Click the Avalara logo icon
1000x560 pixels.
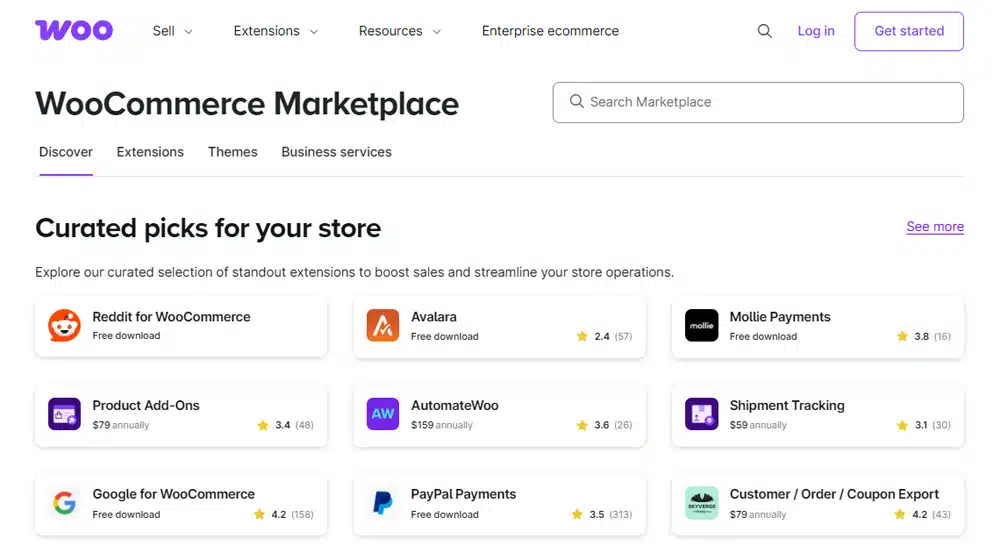(x=383, y=325)
